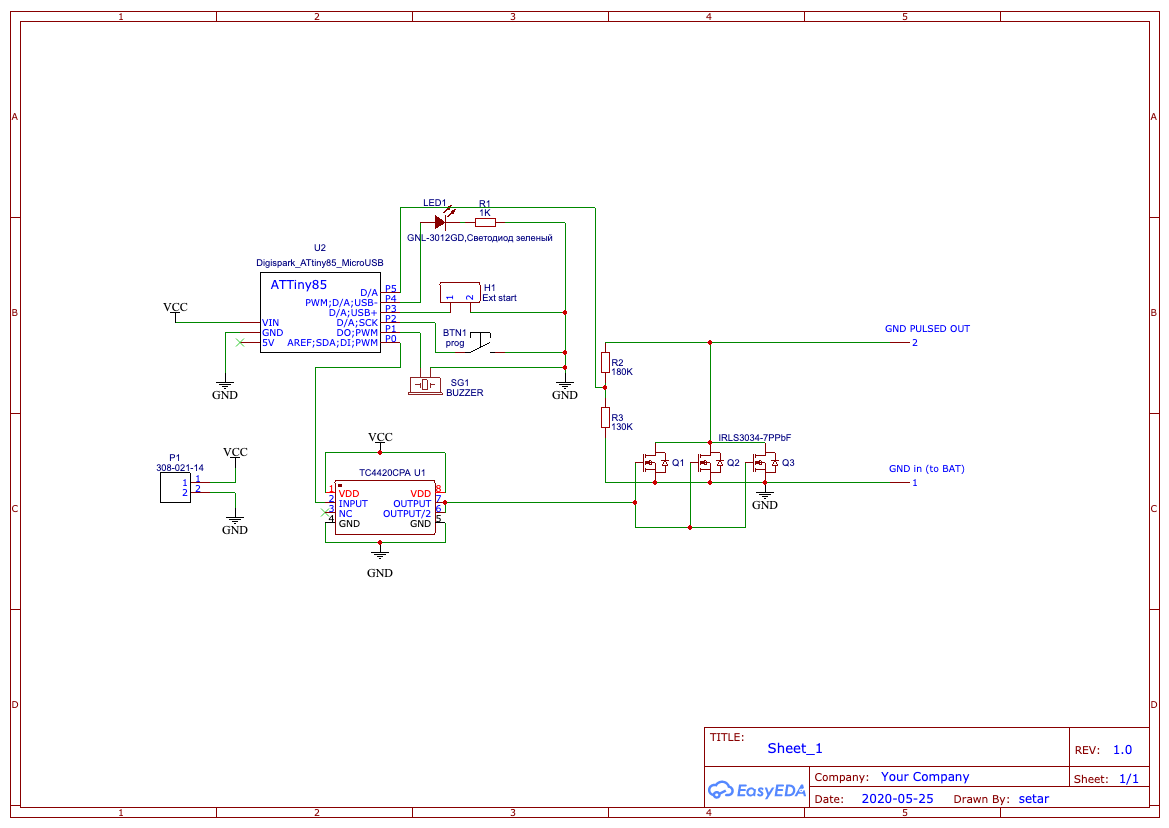Click the VCC flag above TC4420CPA
Image resolution: width=1169 pixels, height=828 pixels.
[380, 440]
